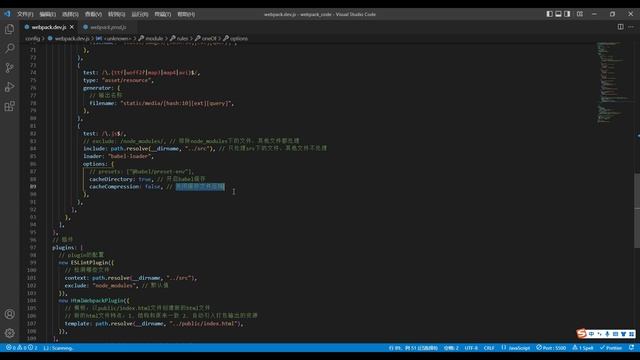Open errors and warnings in status bar
This screenshot has height=360, width=640.
click(x=21, y=348)
